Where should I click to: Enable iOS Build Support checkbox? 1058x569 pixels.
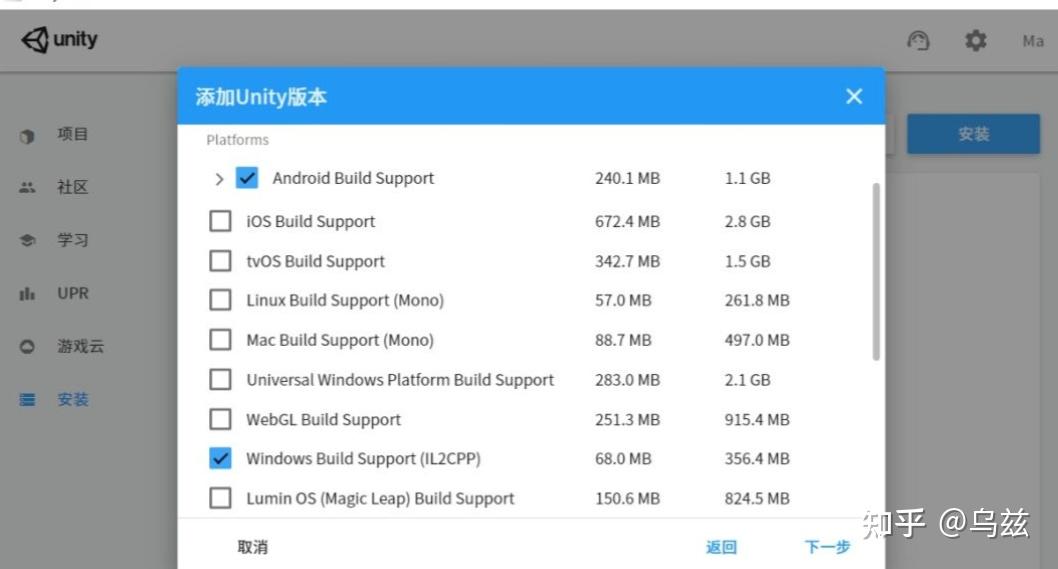[220, 221]
